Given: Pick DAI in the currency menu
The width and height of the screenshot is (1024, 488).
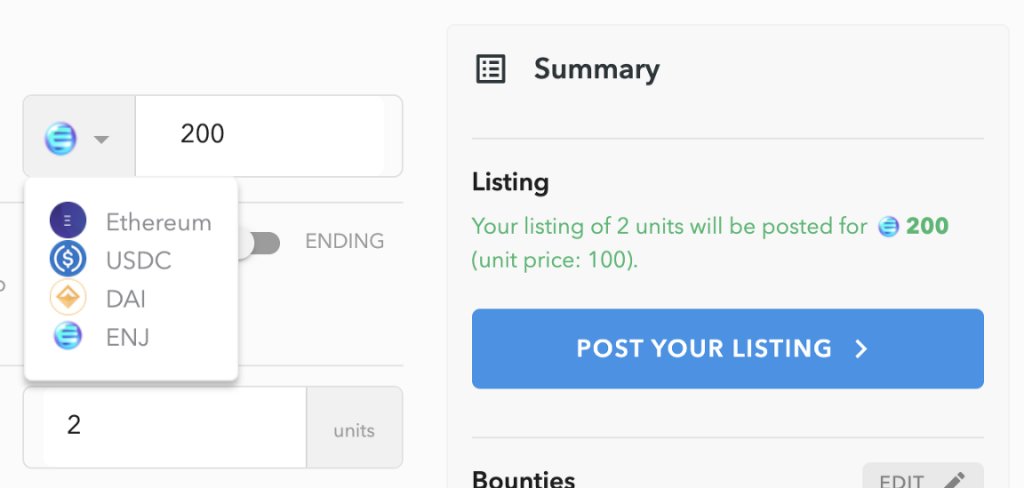Looking at the screenshot, I should point(126,299).
